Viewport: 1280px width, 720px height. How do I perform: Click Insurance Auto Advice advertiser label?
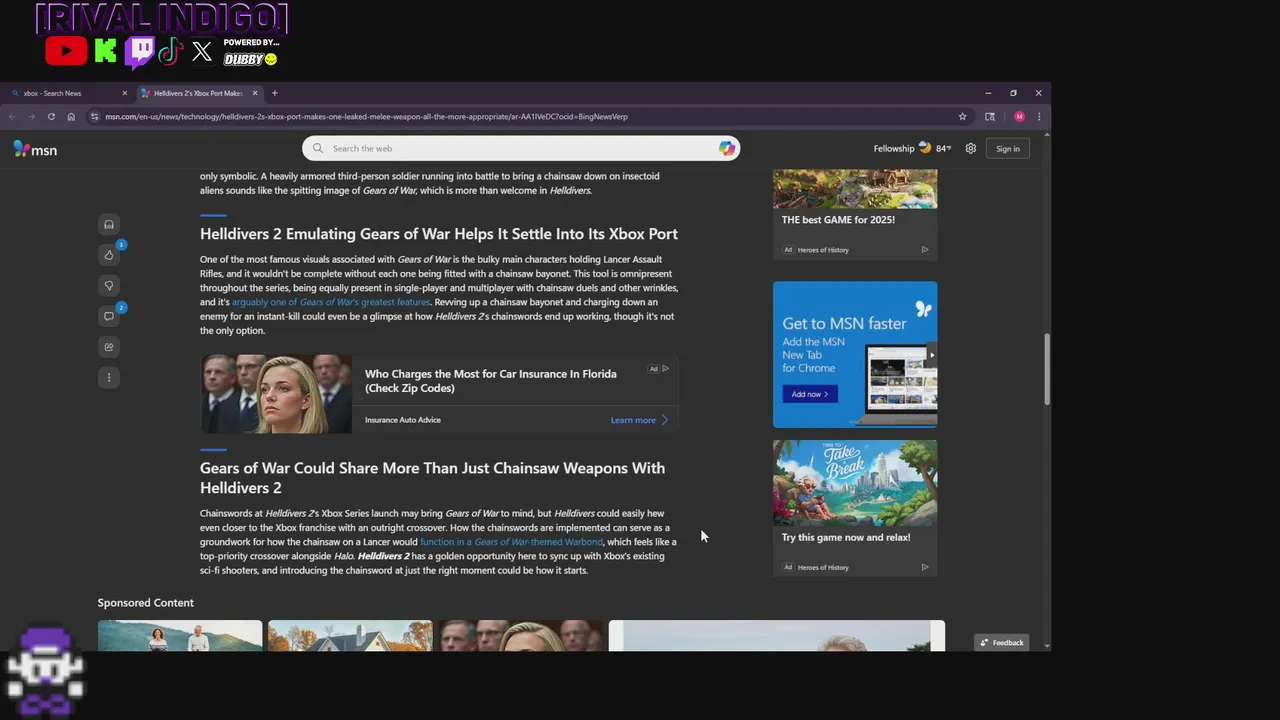tap(403, 420)
